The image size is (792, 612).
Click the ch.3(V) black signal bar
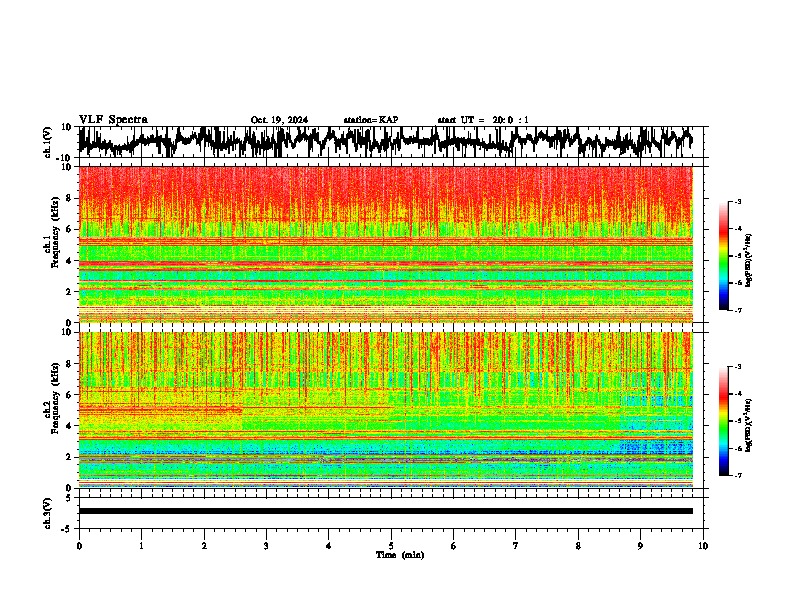pyautogui.click(x=386, y=511)
